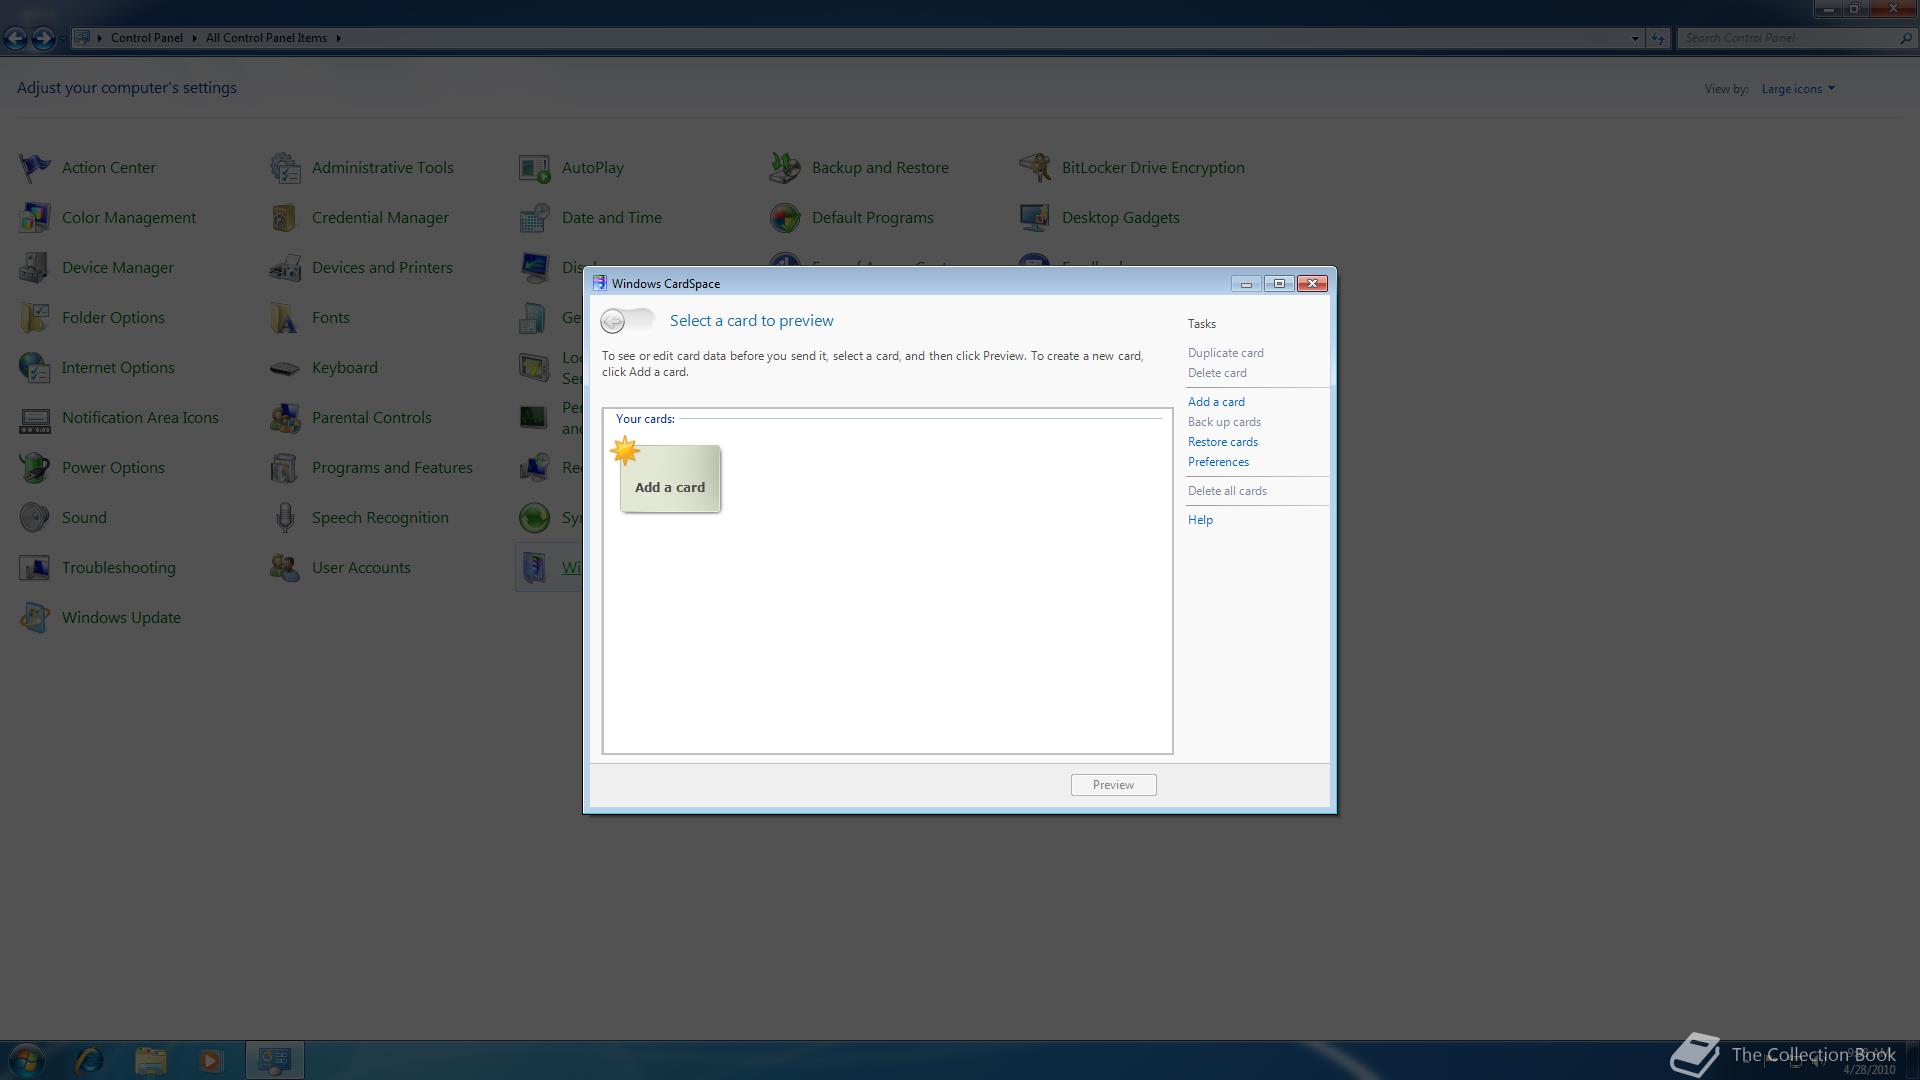The height and width of the screenshot is (1080, 1920).
Task: Open the Fonts icon
Action: (x=285, y=317)
